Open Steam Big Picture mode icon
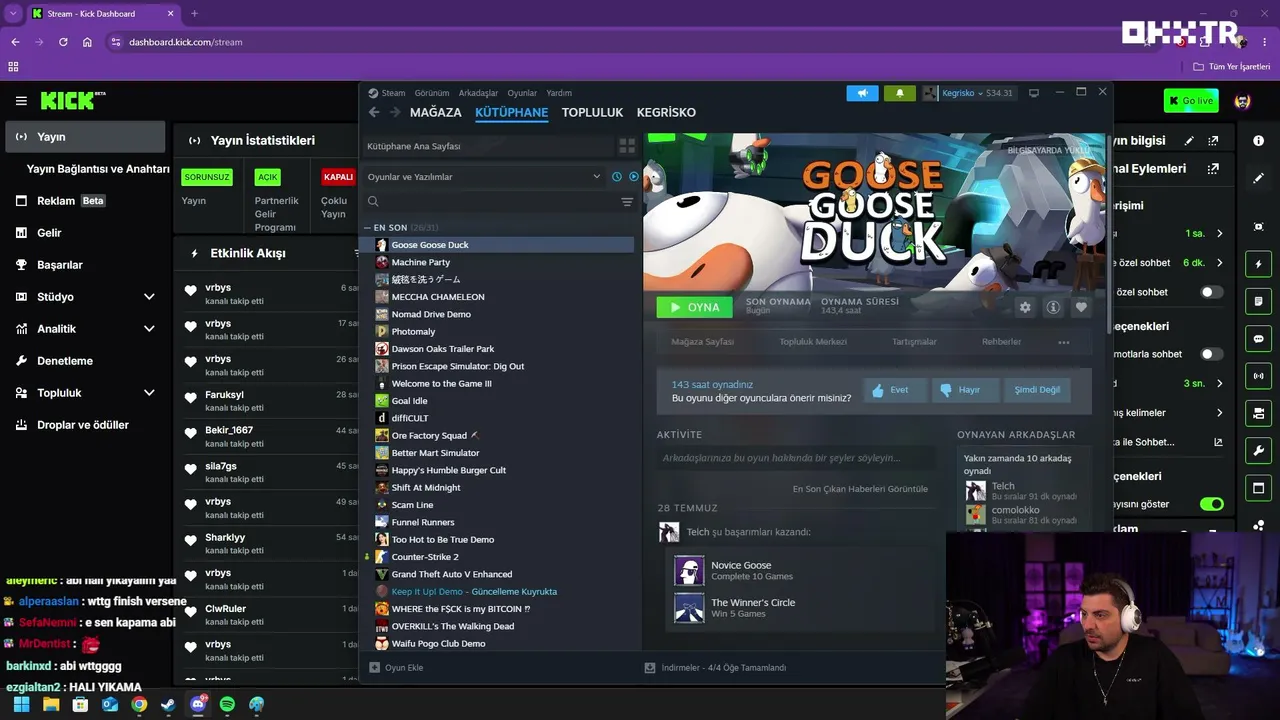This screenshot has height=720, width=1280. [1034, 93]
